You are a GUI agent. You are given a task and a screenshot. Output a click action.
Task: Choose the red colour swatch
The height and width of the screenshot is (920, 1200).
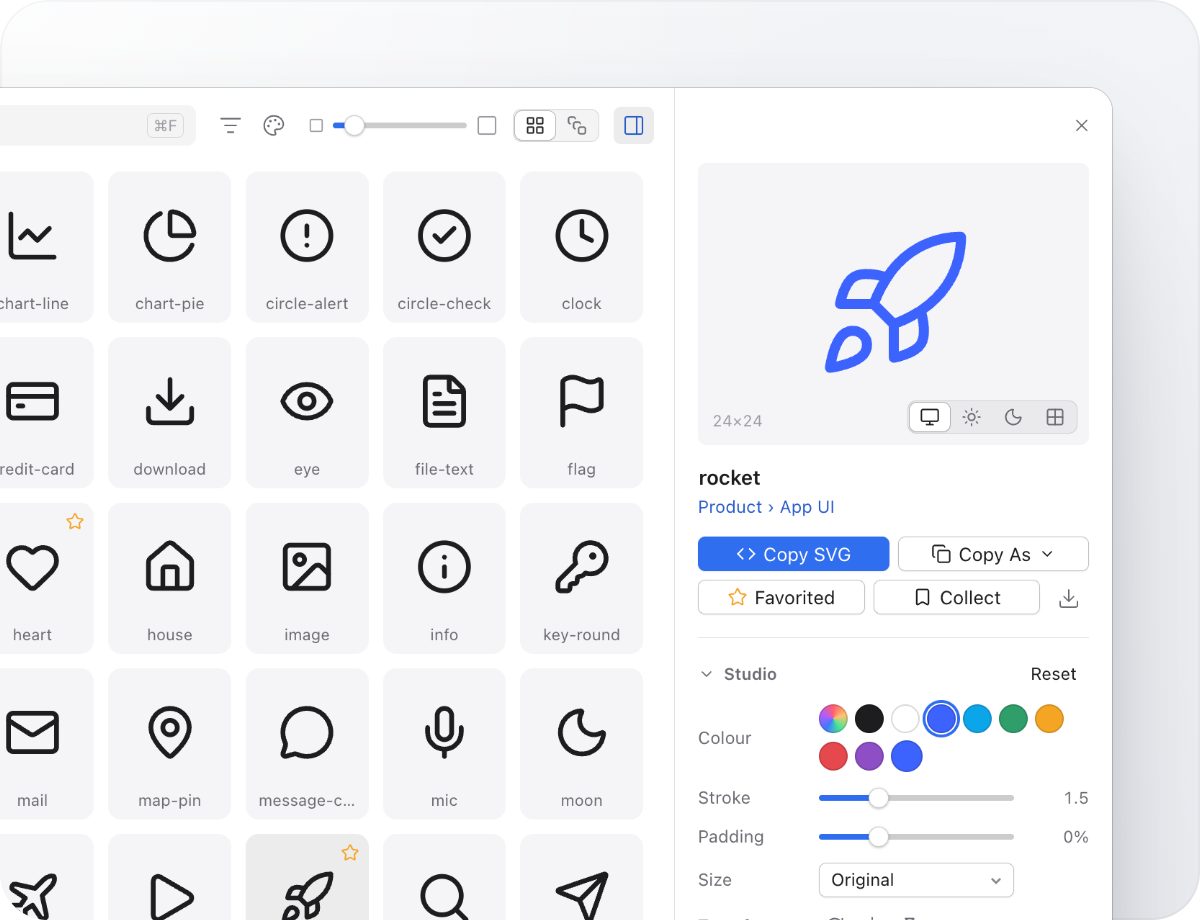pyautogui.click(x=833, y=756)
